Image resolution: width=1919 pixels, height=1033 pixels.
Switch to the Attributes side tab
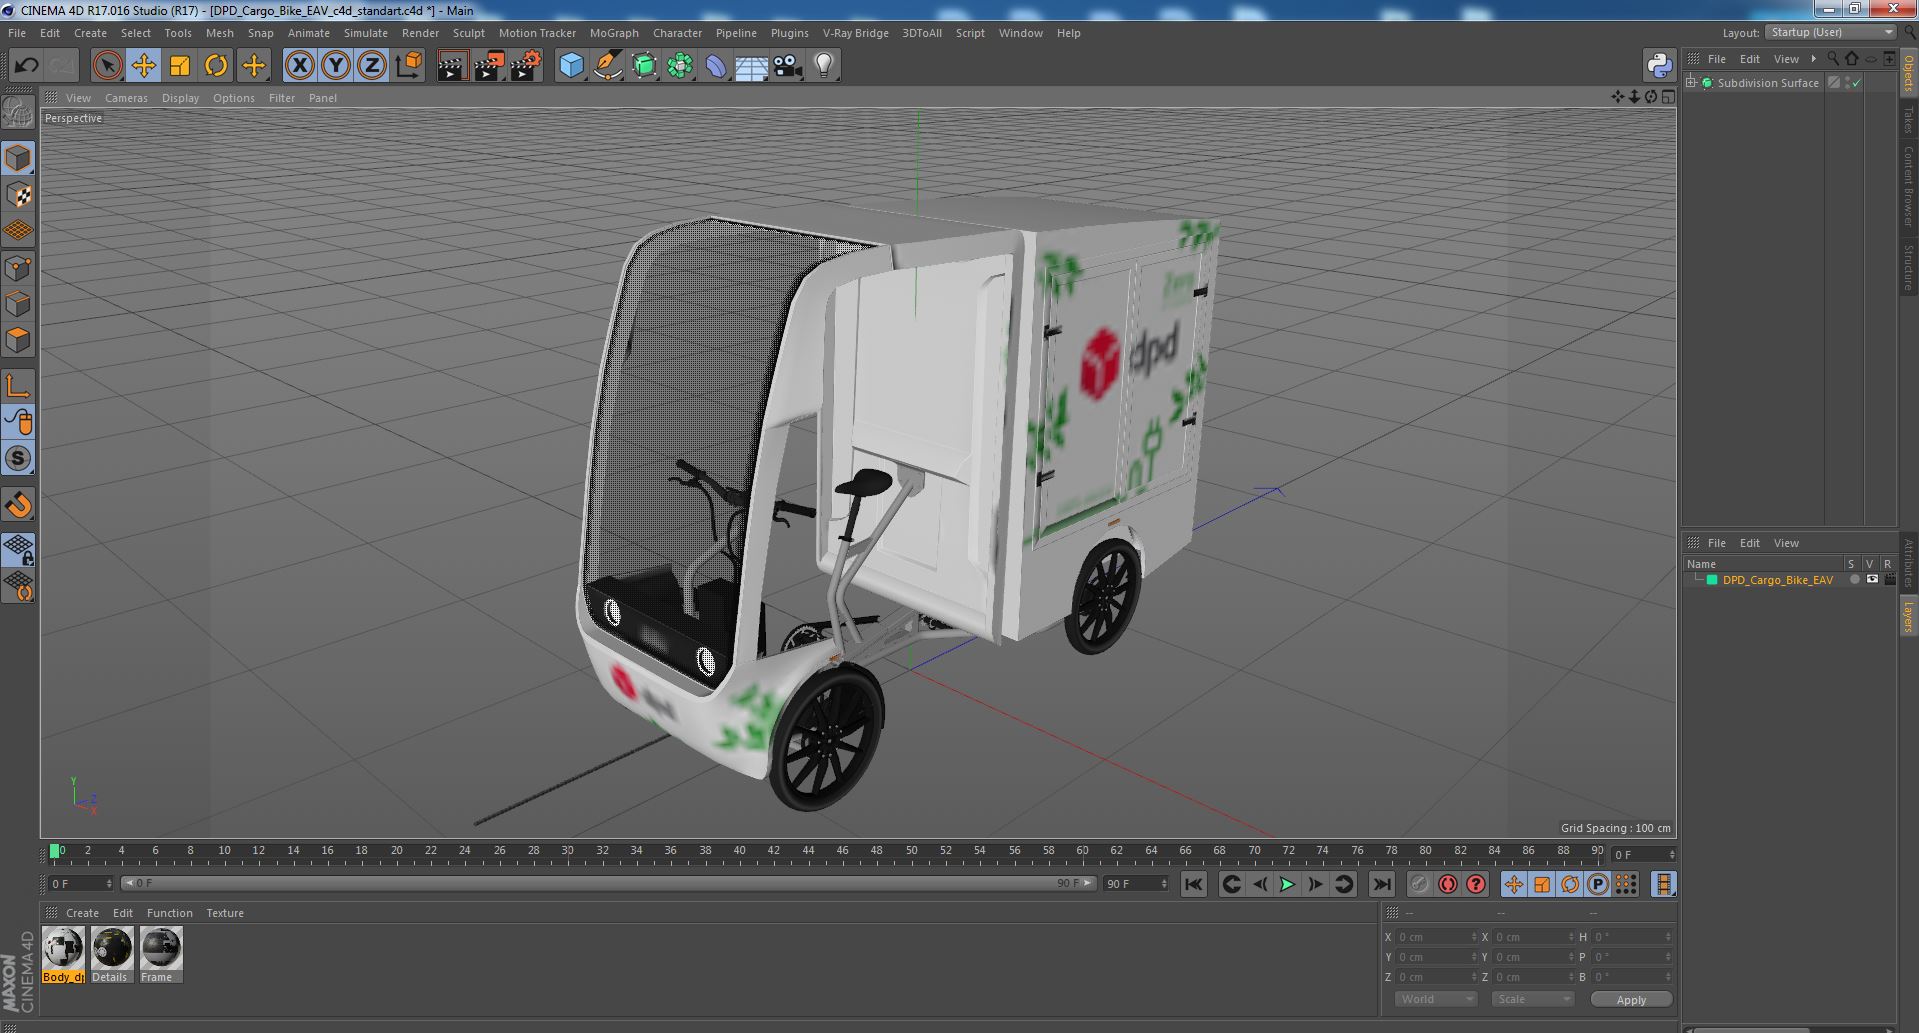1909,563
